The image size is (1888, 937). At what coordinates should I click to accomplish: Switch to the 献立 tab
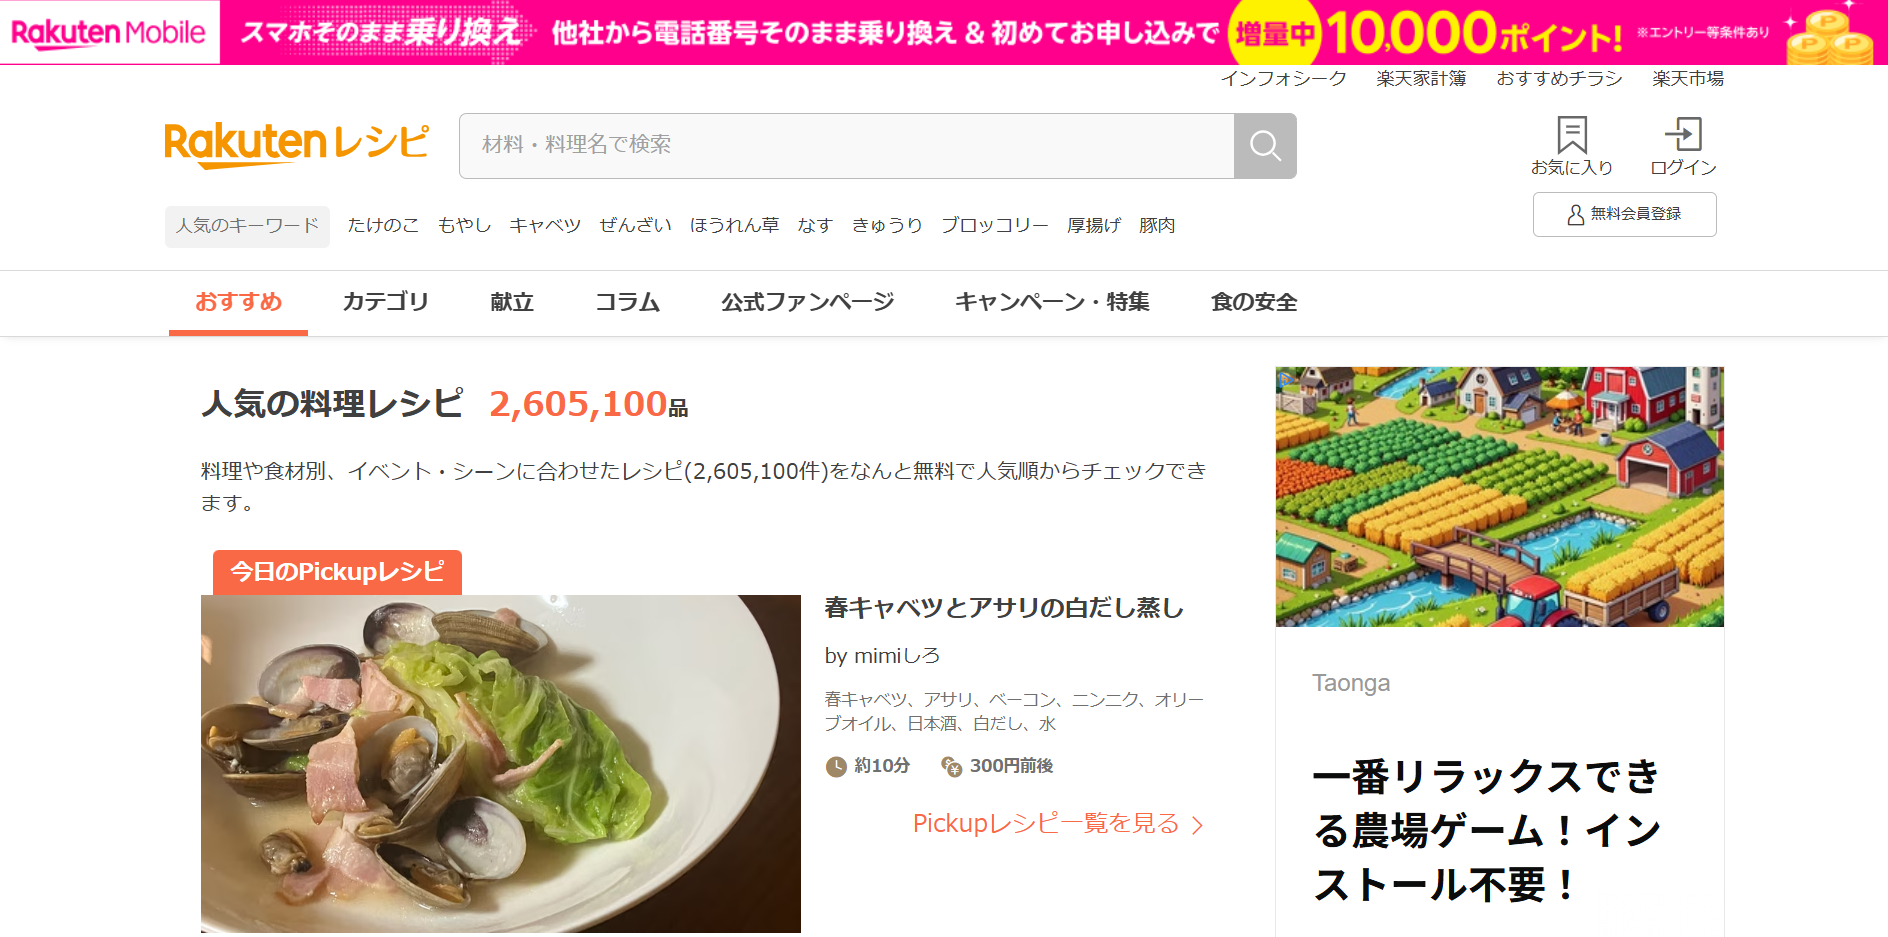click(x=512, y=302)
